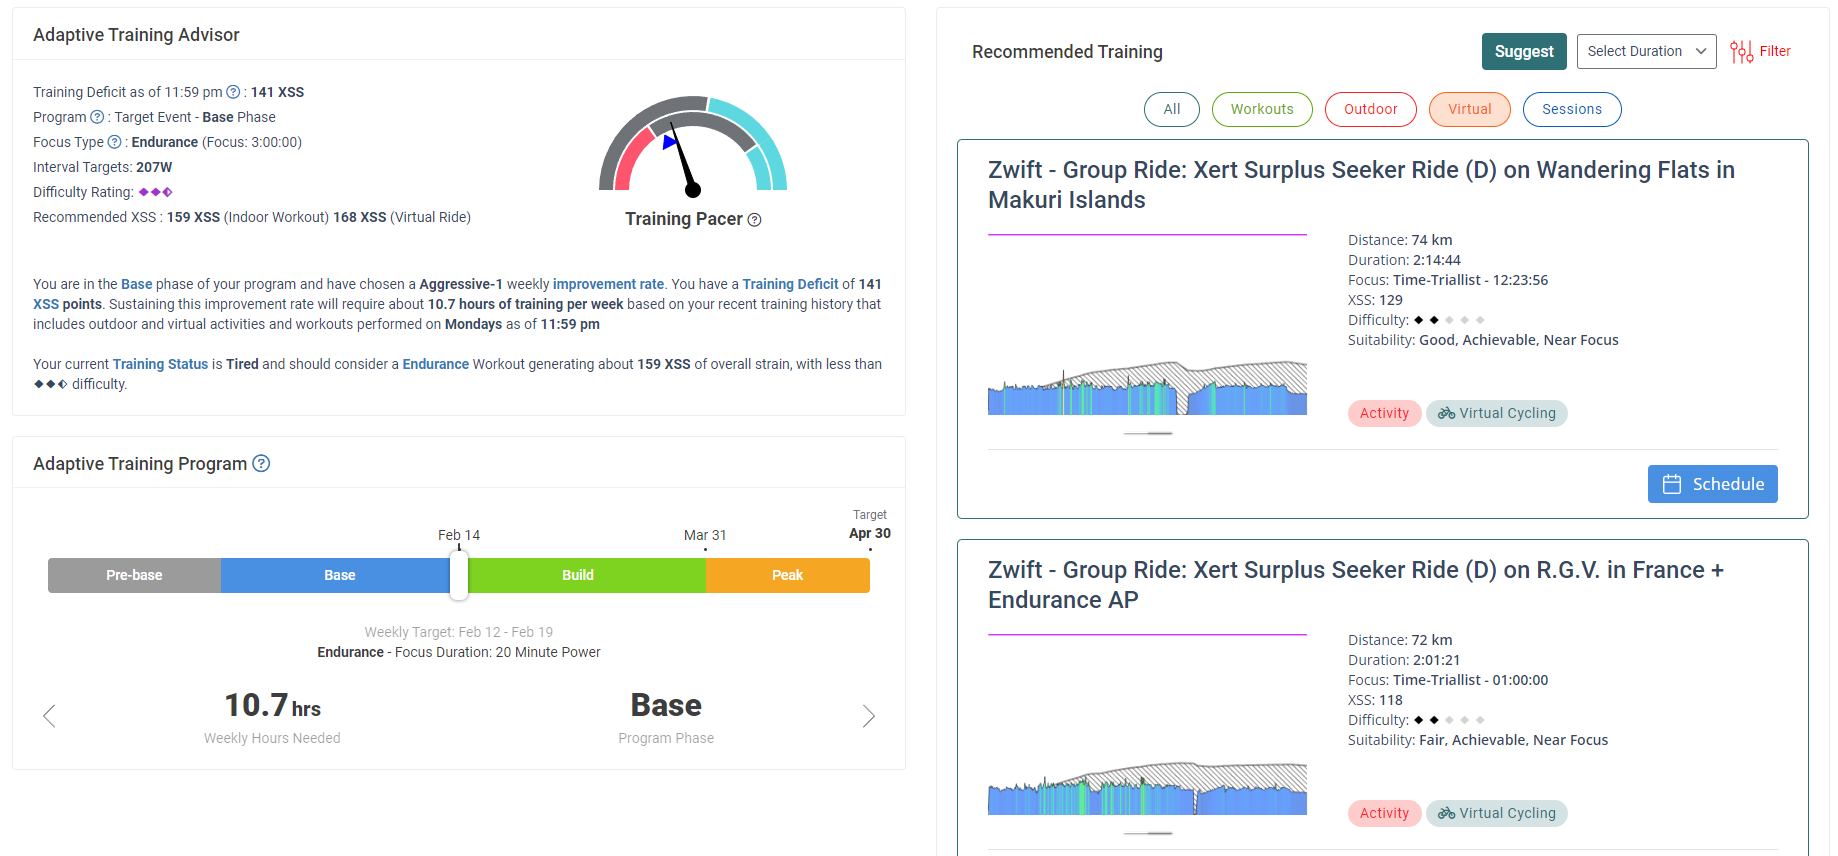Click the Focus Type help icon
Image resolution: width=1838 pixels, height=856 pixels.
tap(114, 142)
